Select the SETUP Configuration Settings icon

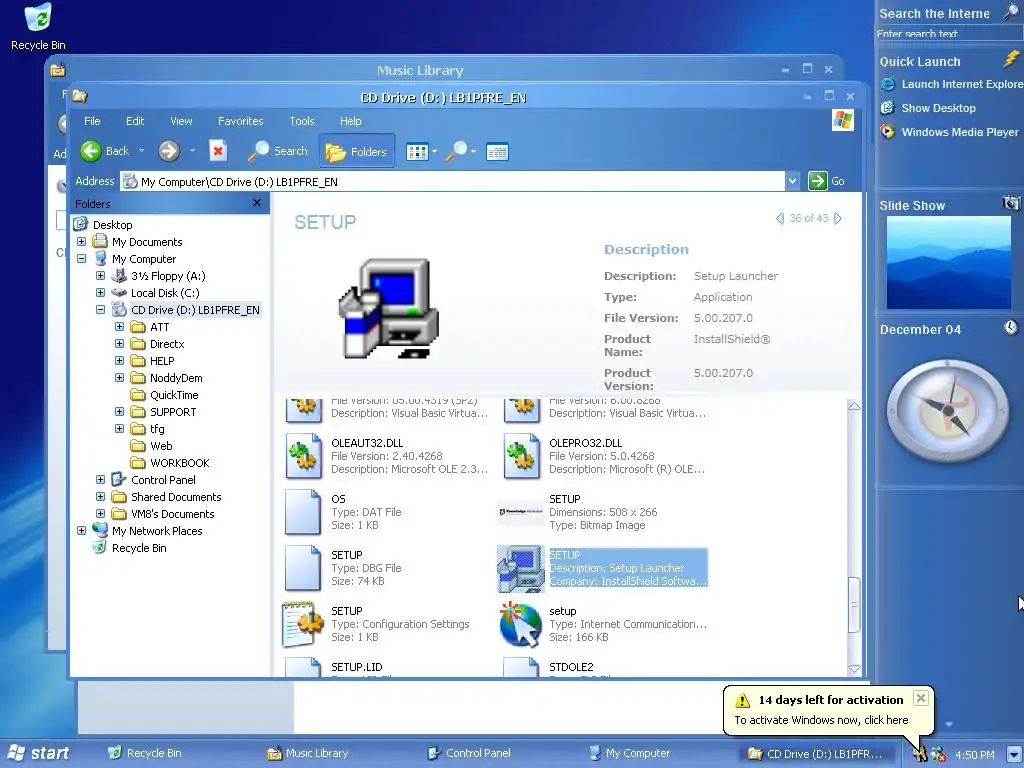pos(303,624)
